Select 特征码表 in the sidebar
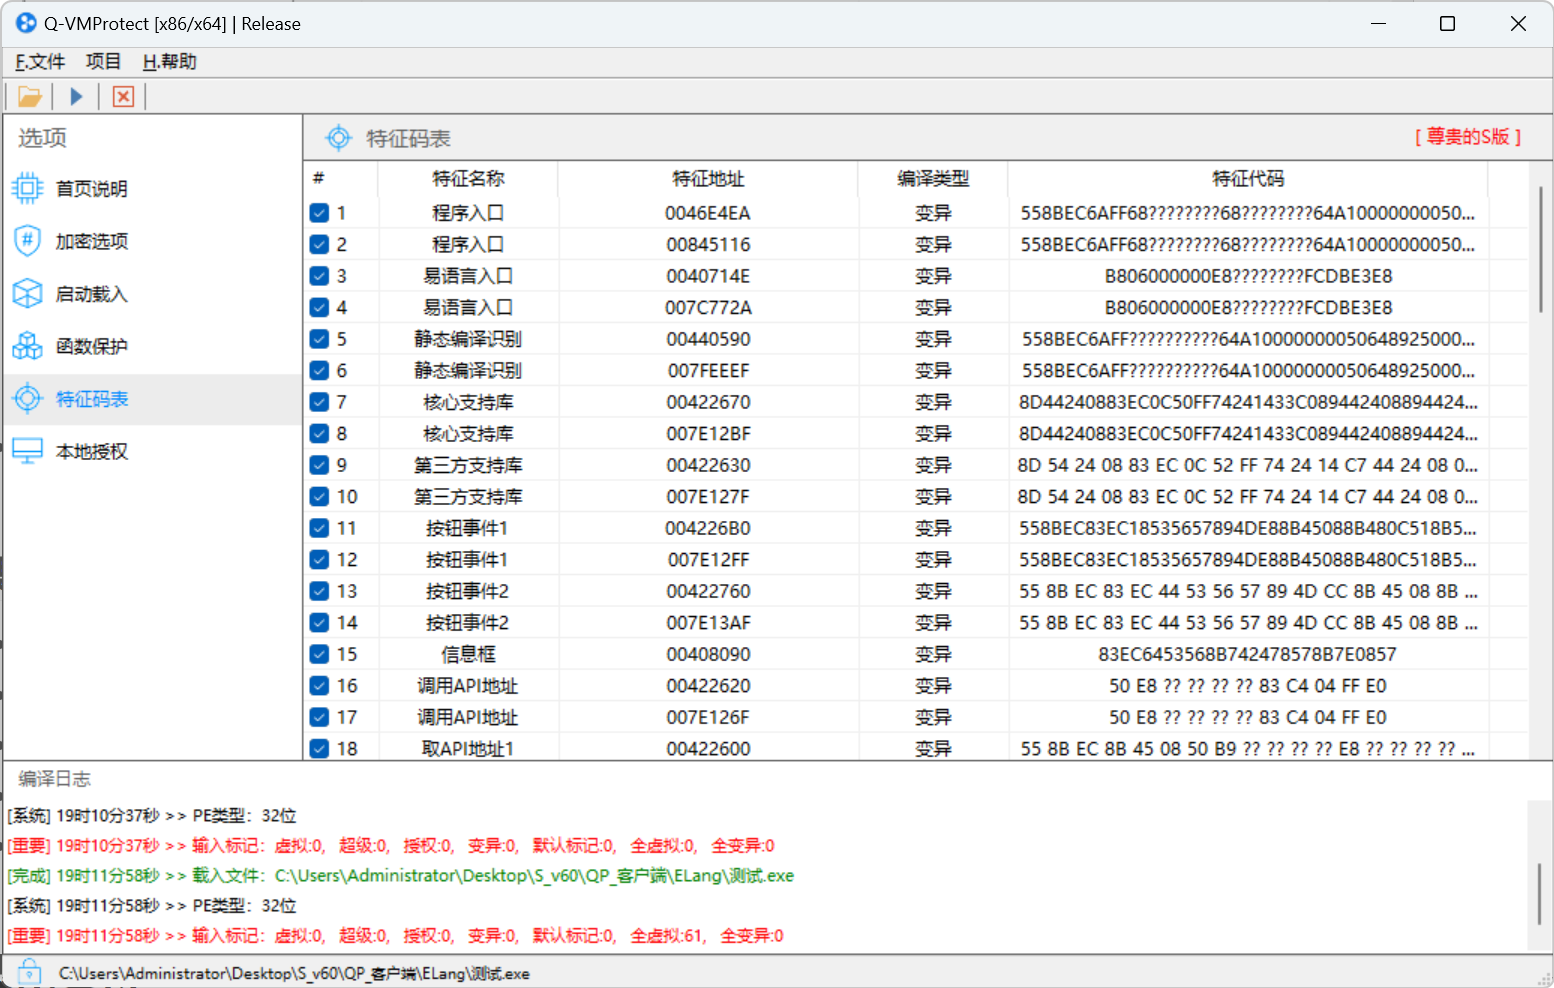This screenshot has width=1554, height=988. (x=92, y=399)
